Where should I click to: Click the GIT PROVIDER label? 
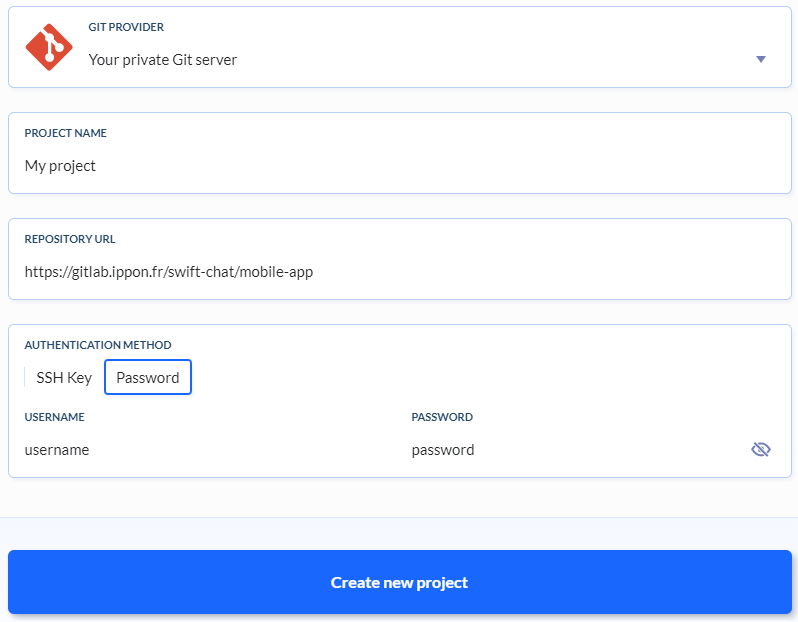click(126, 27)
